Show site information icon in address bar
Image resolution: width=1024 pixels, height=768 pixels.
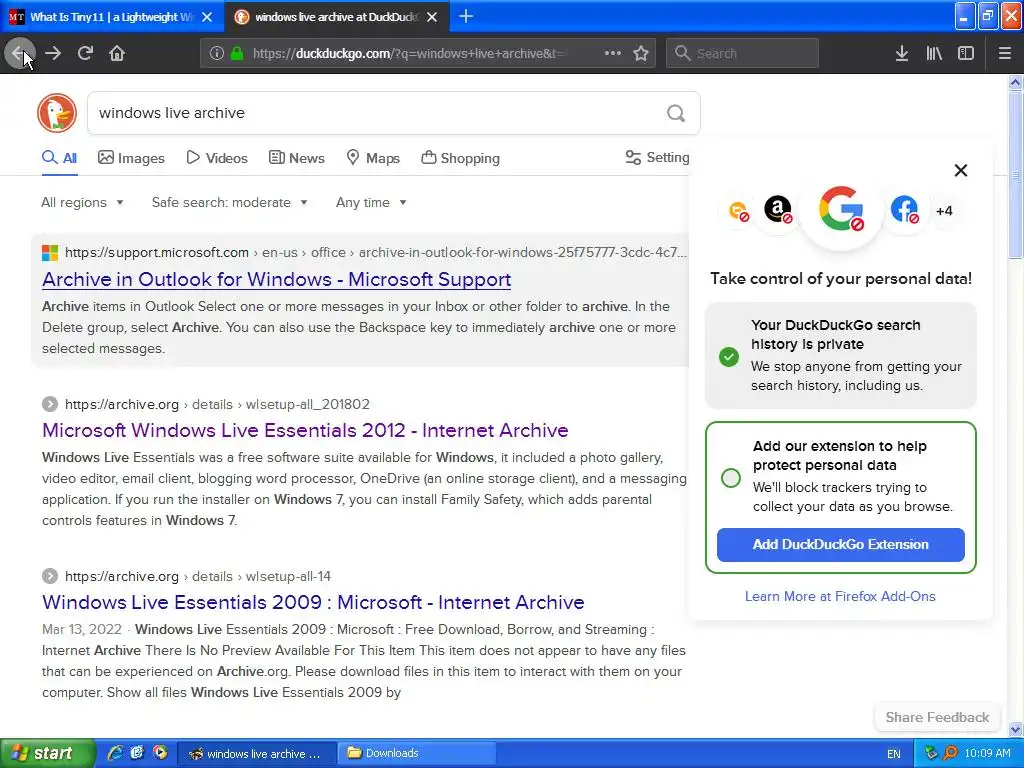tap(217, 53)
